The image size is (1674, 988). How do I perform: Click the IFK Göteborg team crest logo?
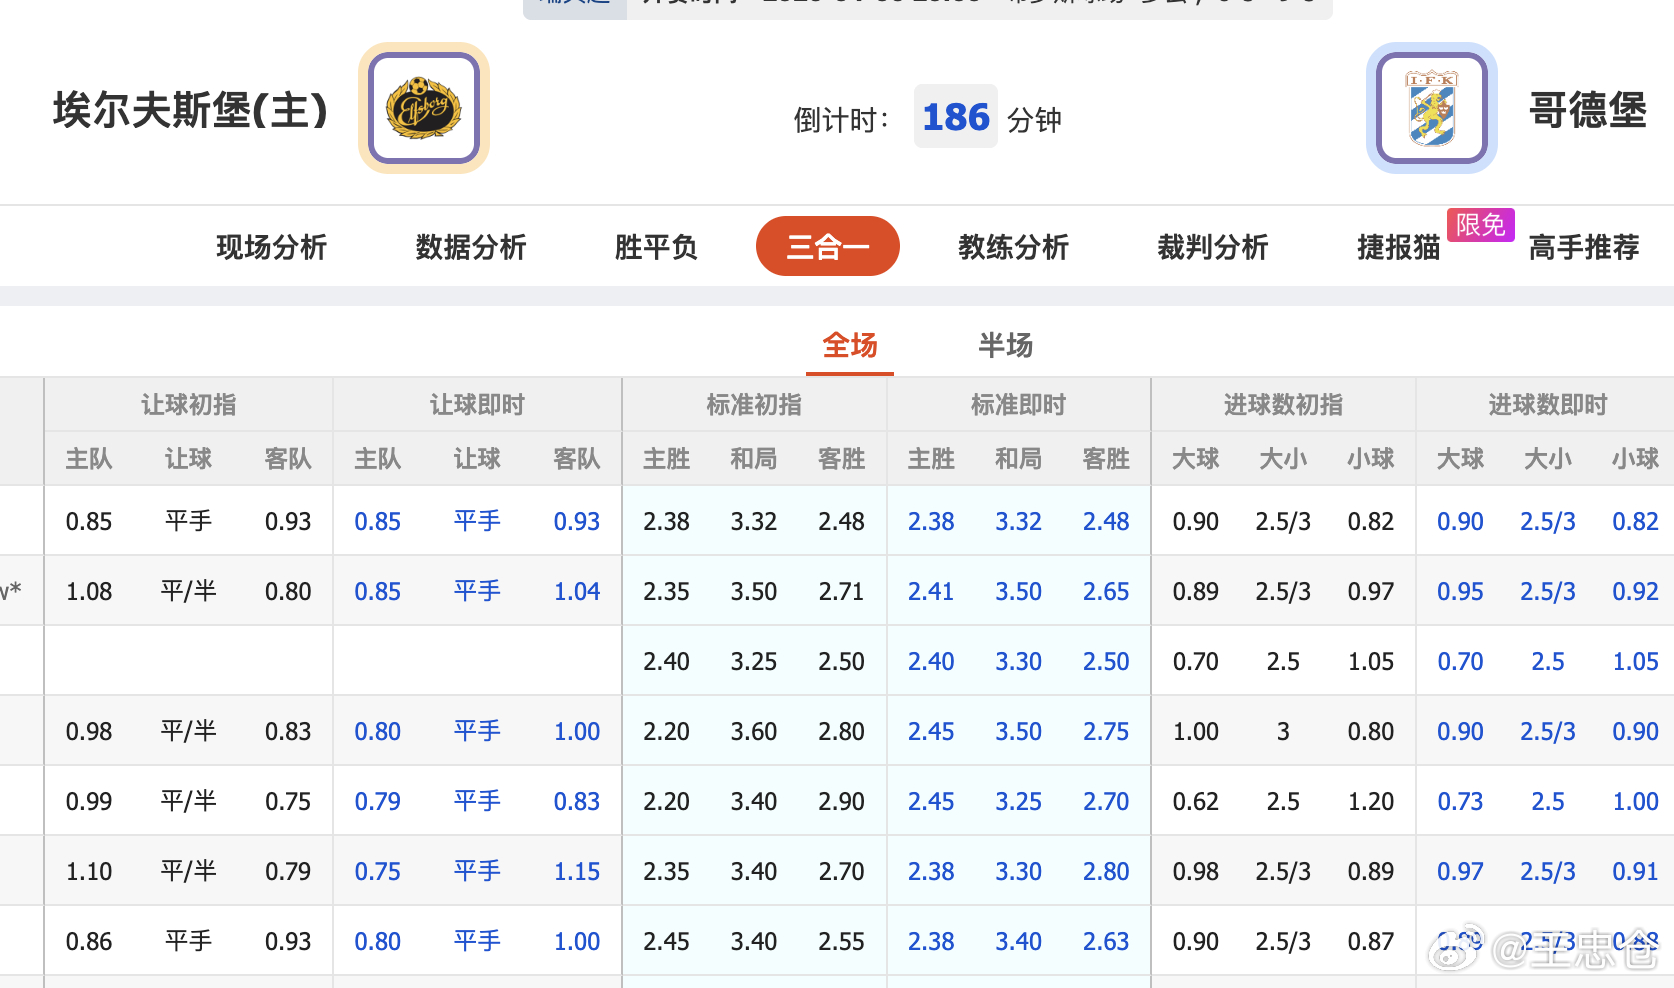click(x=1431, y=108)
